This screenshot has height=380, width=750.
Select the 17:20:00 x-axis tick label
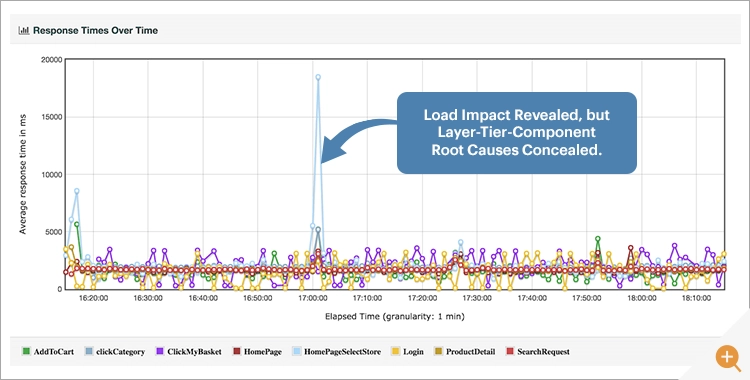pos(422,298)
